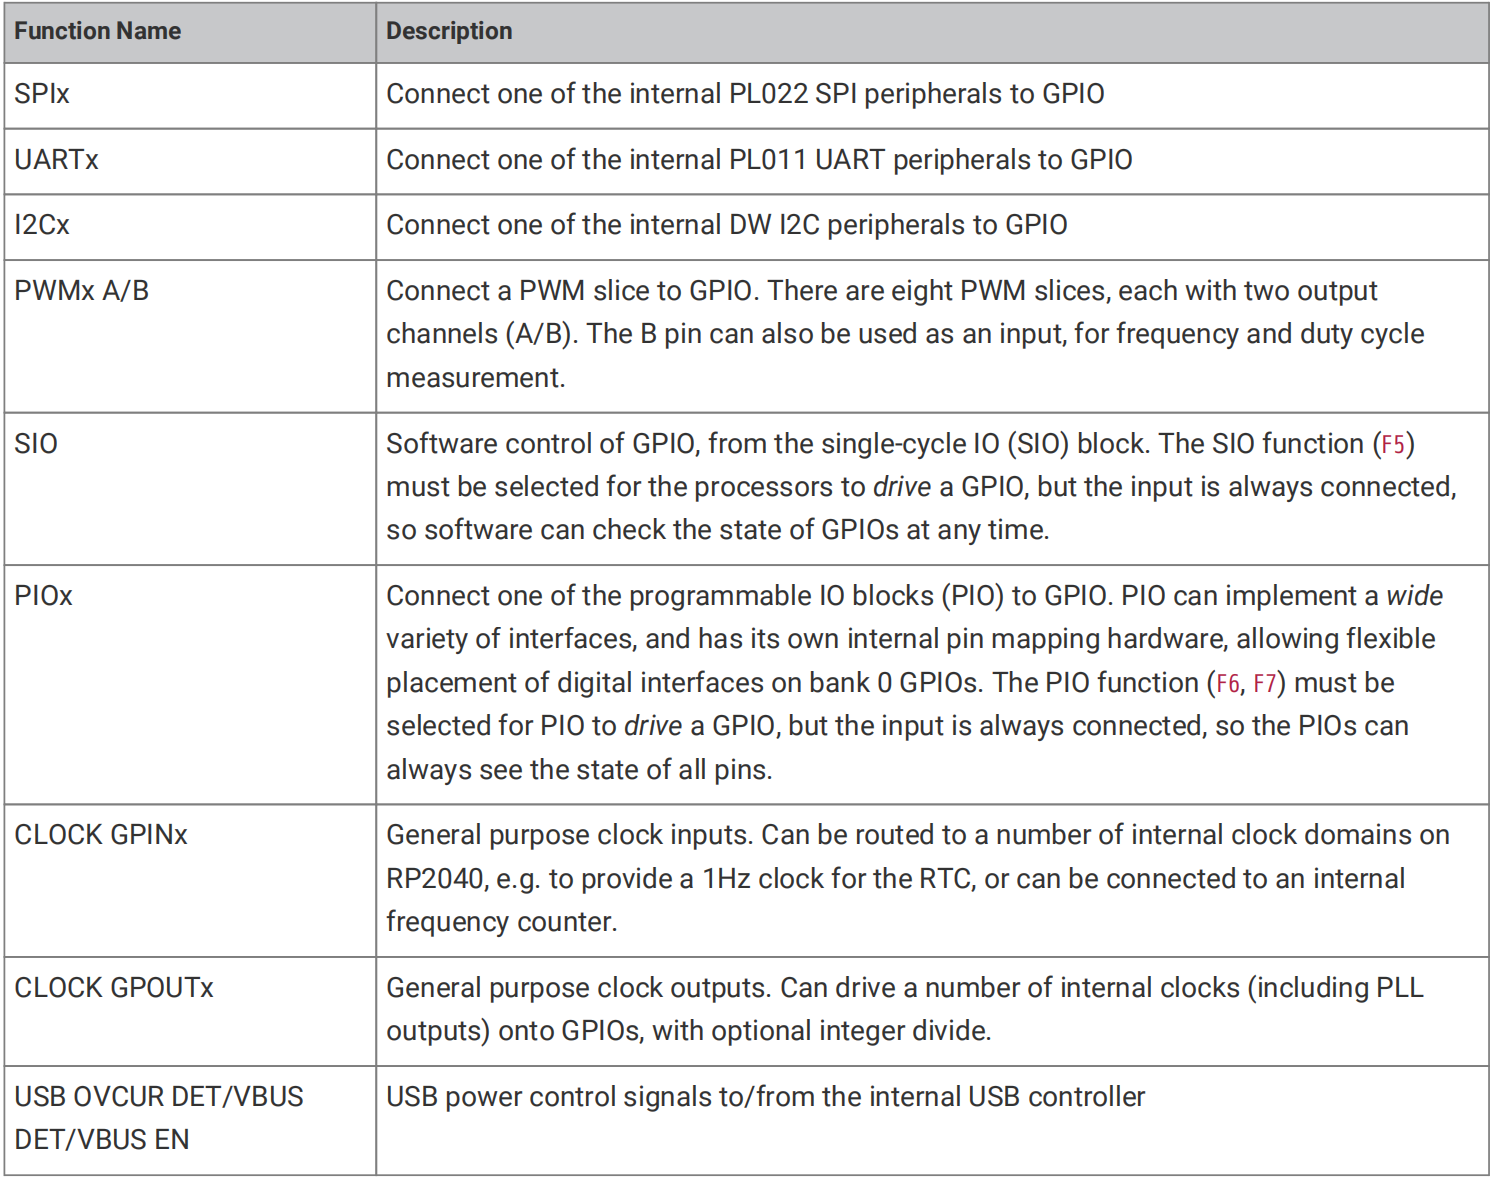The height and width of the screenshot is (1180, 1494).
Task: Click the USB power control signals description
Action: [x=765, y=1097]
